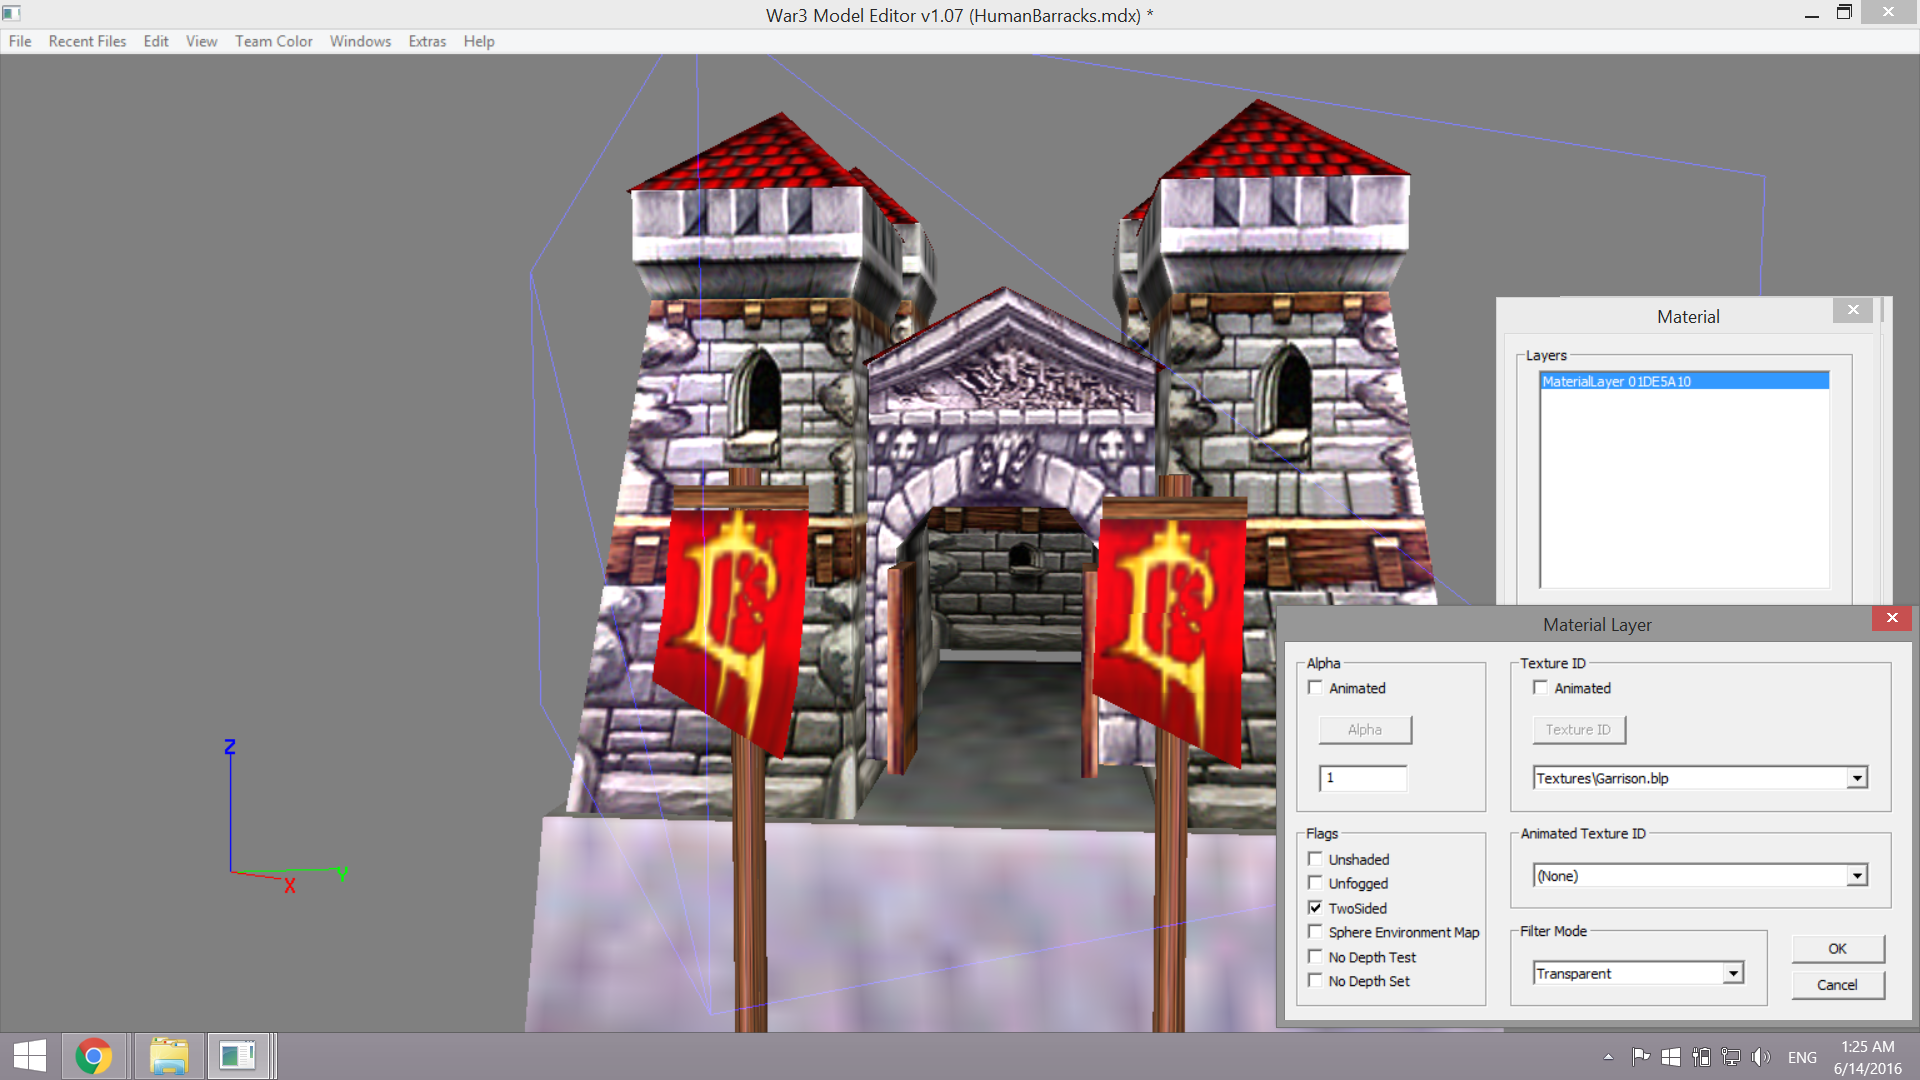The height and width of the screenshot is (1080, 1920).
Task: Cancel the Material Layer dialog
Action: click(1838, 985)
